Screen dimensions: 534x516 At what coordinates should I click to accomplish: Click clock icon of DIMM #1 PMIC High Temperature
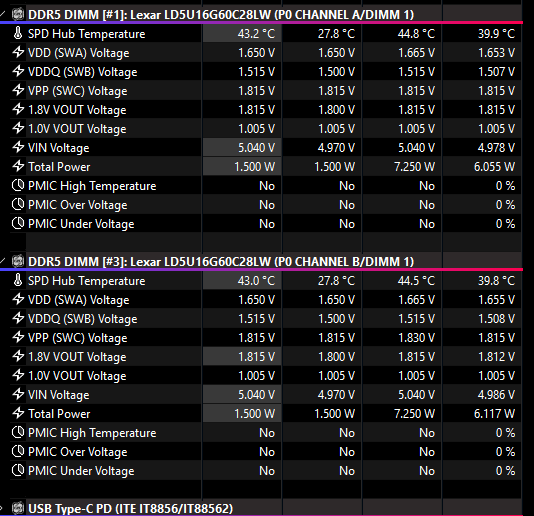[x=18, y=186]
